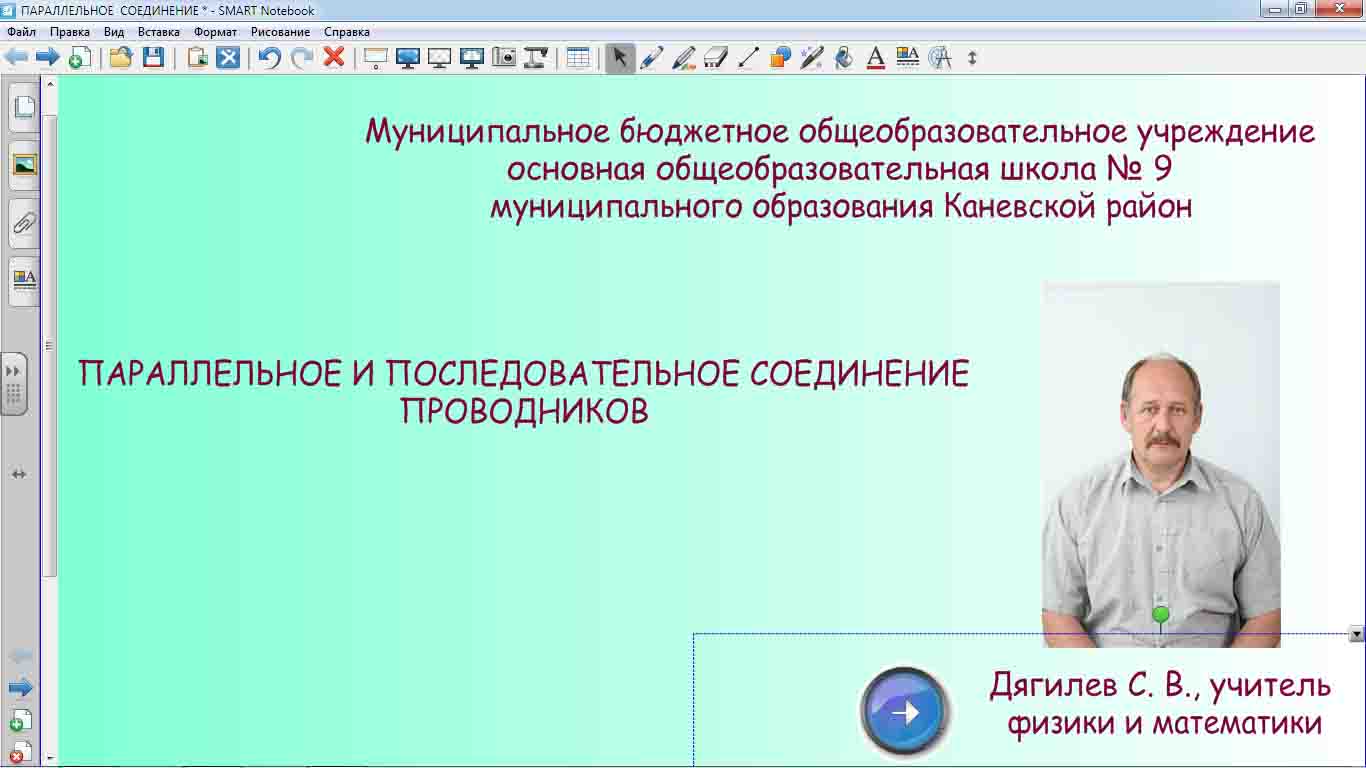Viewport: 1366px width, 768px height.
Task: Open the Page Sorter sidebar tab
Action: 24,108
